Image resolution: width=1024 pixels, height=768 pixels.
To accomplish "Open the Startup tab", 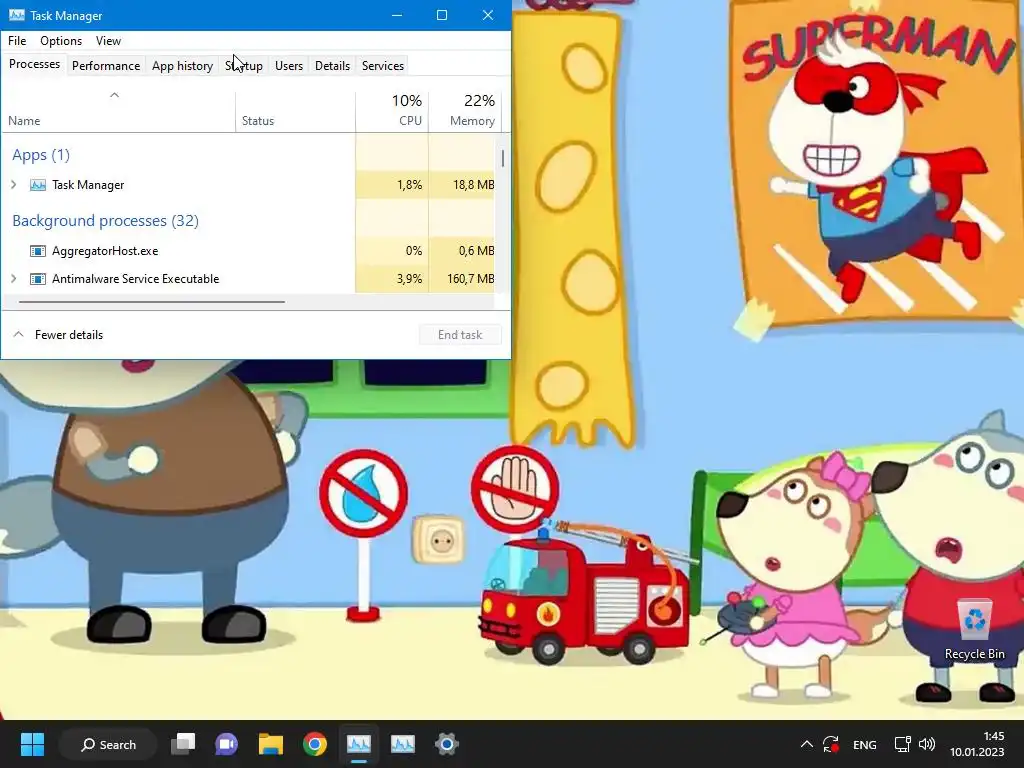I will pyautogui.click(x=244, y=65).
